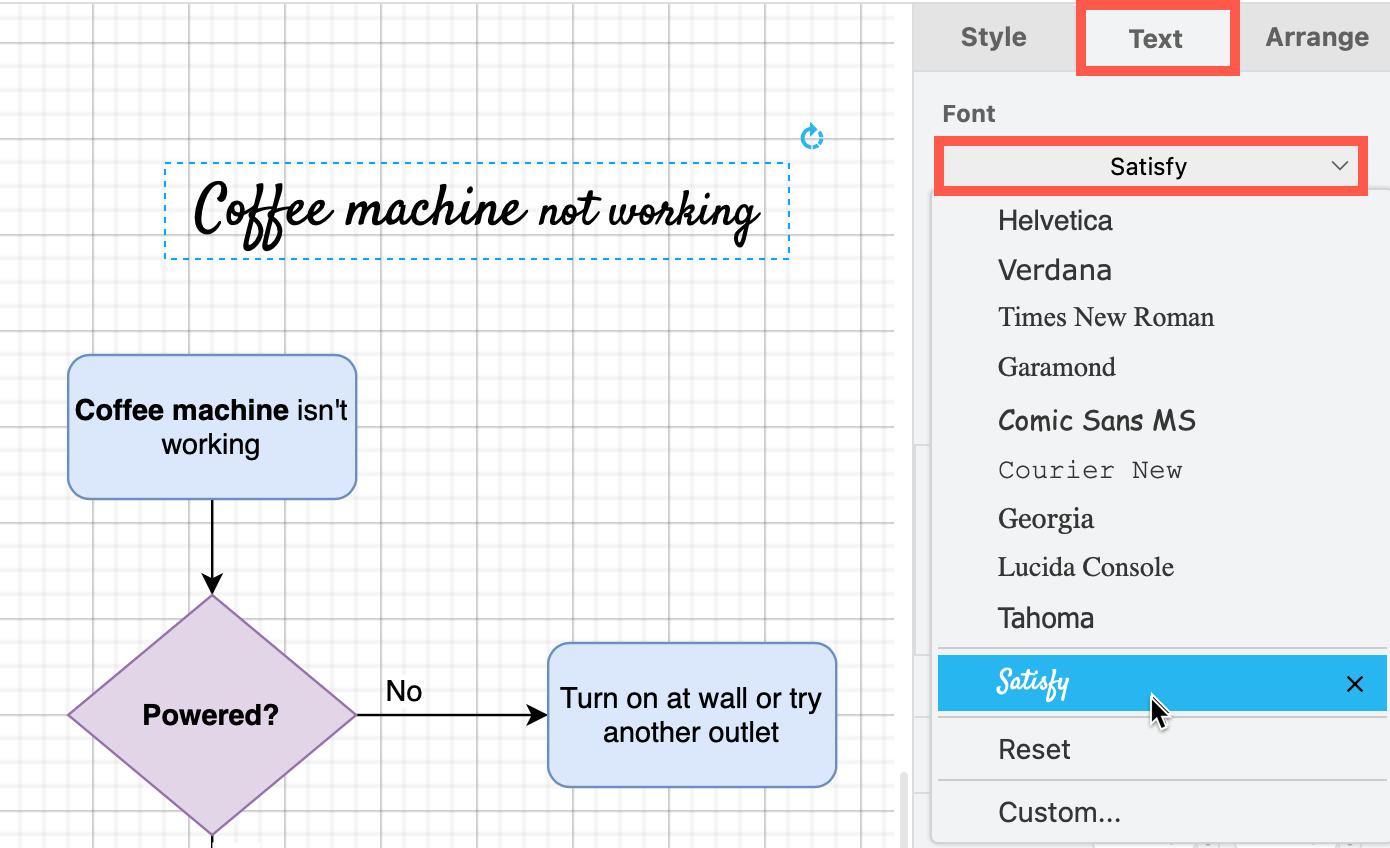Select the Lucida Console font
1390x848 pixels.
[1085, 567]
